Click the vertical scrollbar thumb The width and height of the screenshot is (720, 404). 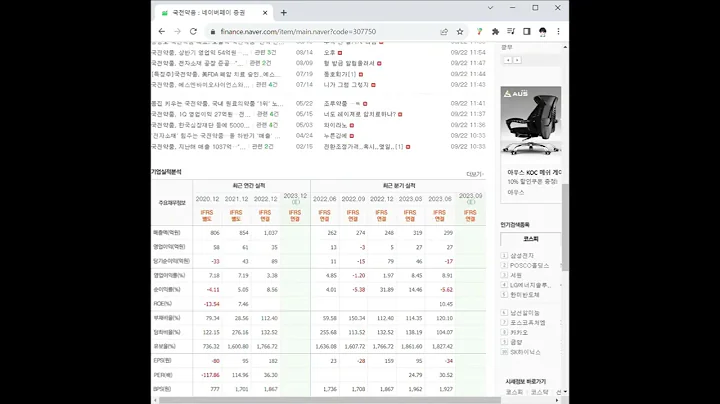[565, 227]
